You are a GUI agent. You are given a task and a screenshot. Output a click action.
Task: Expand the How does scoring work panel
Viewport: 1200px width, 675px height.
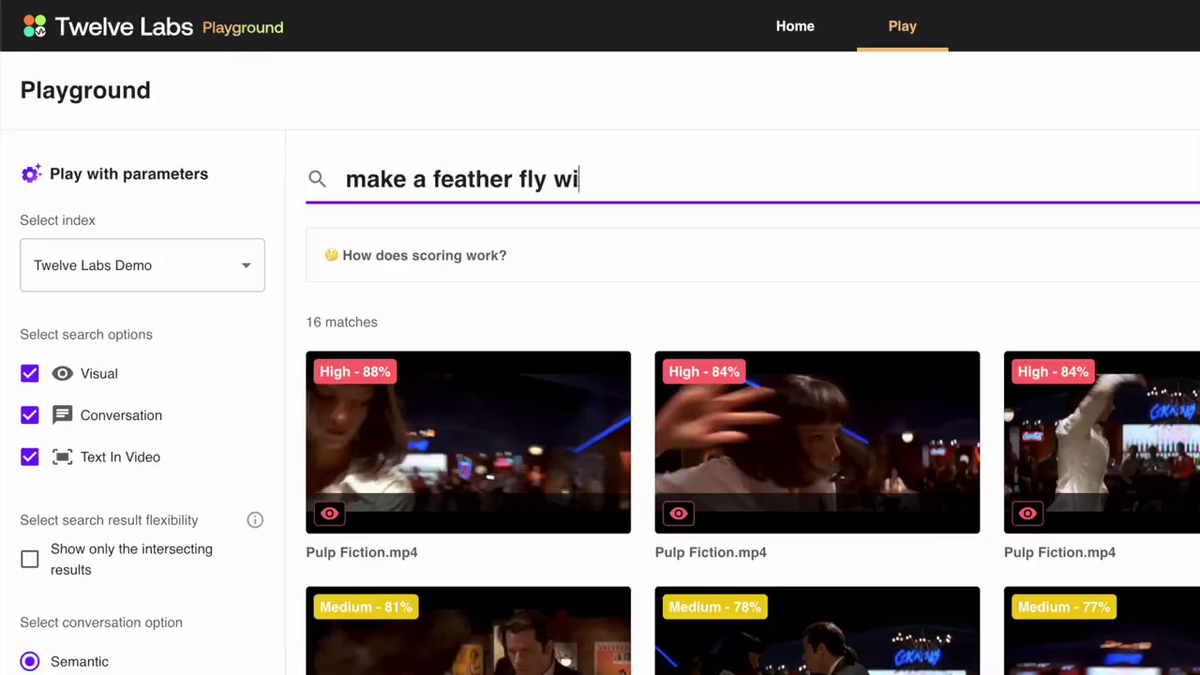coord(753,255)
